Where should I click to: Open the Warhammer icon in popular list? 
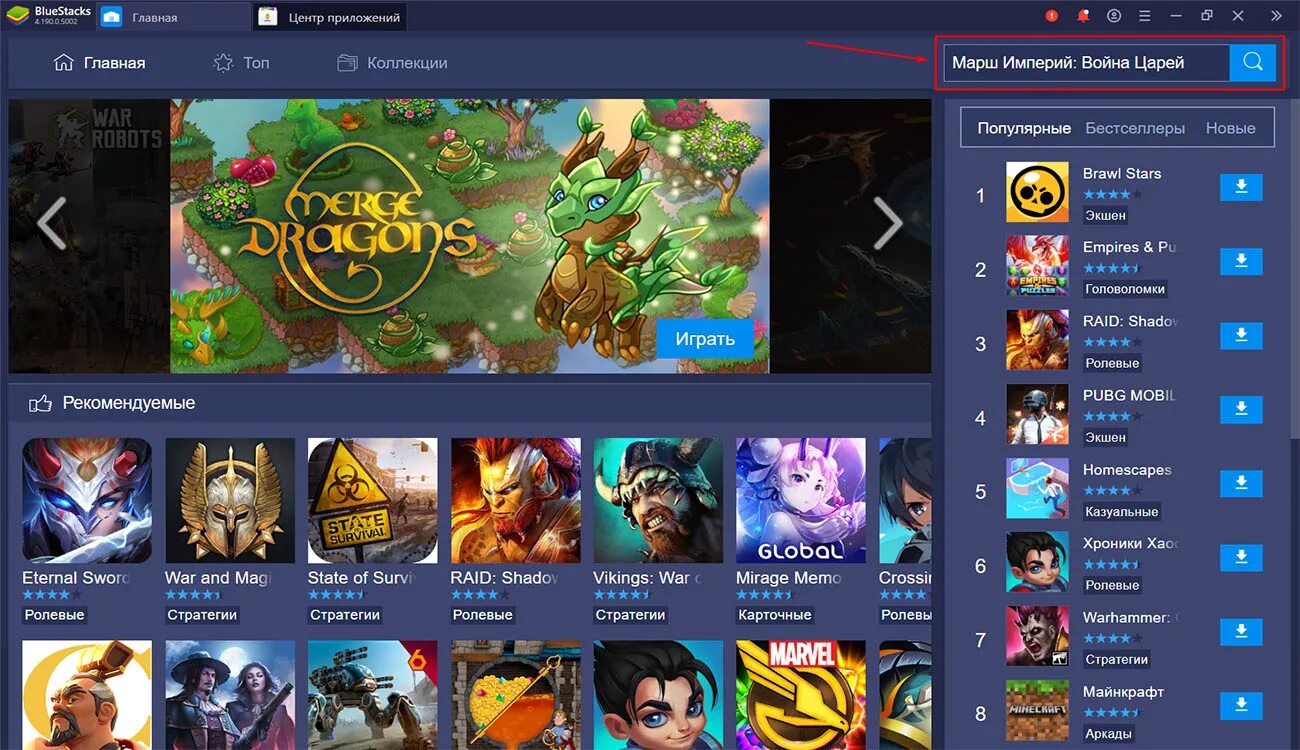[1037, 637]
